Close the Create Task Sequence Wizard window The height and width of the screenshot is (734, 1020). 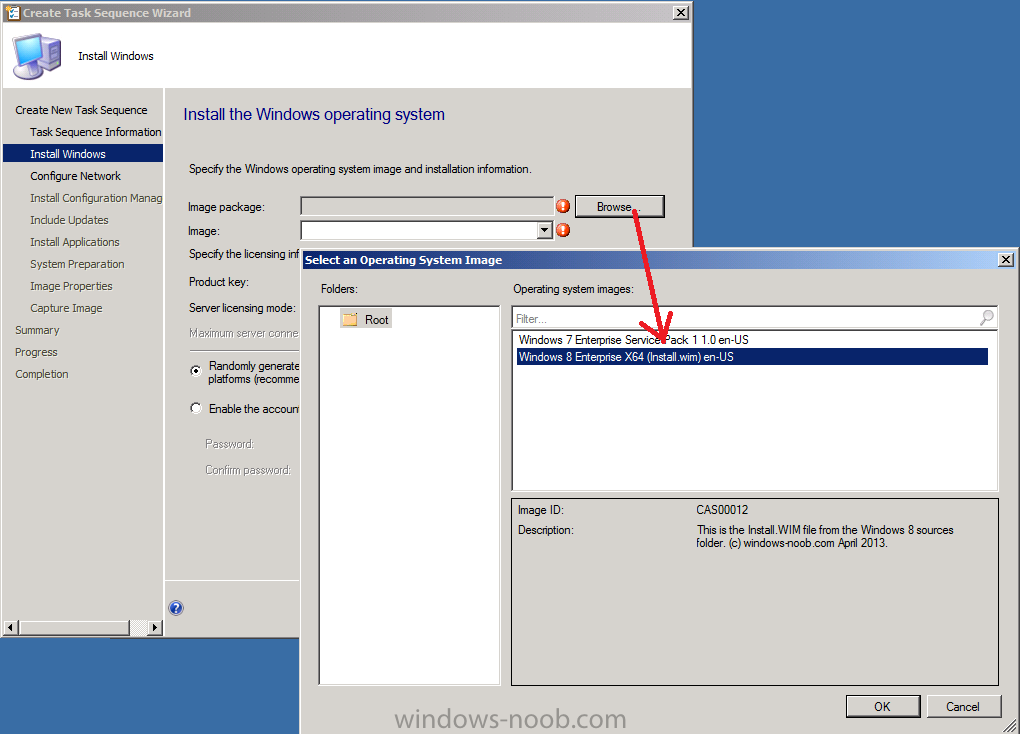tap(680, 12)
